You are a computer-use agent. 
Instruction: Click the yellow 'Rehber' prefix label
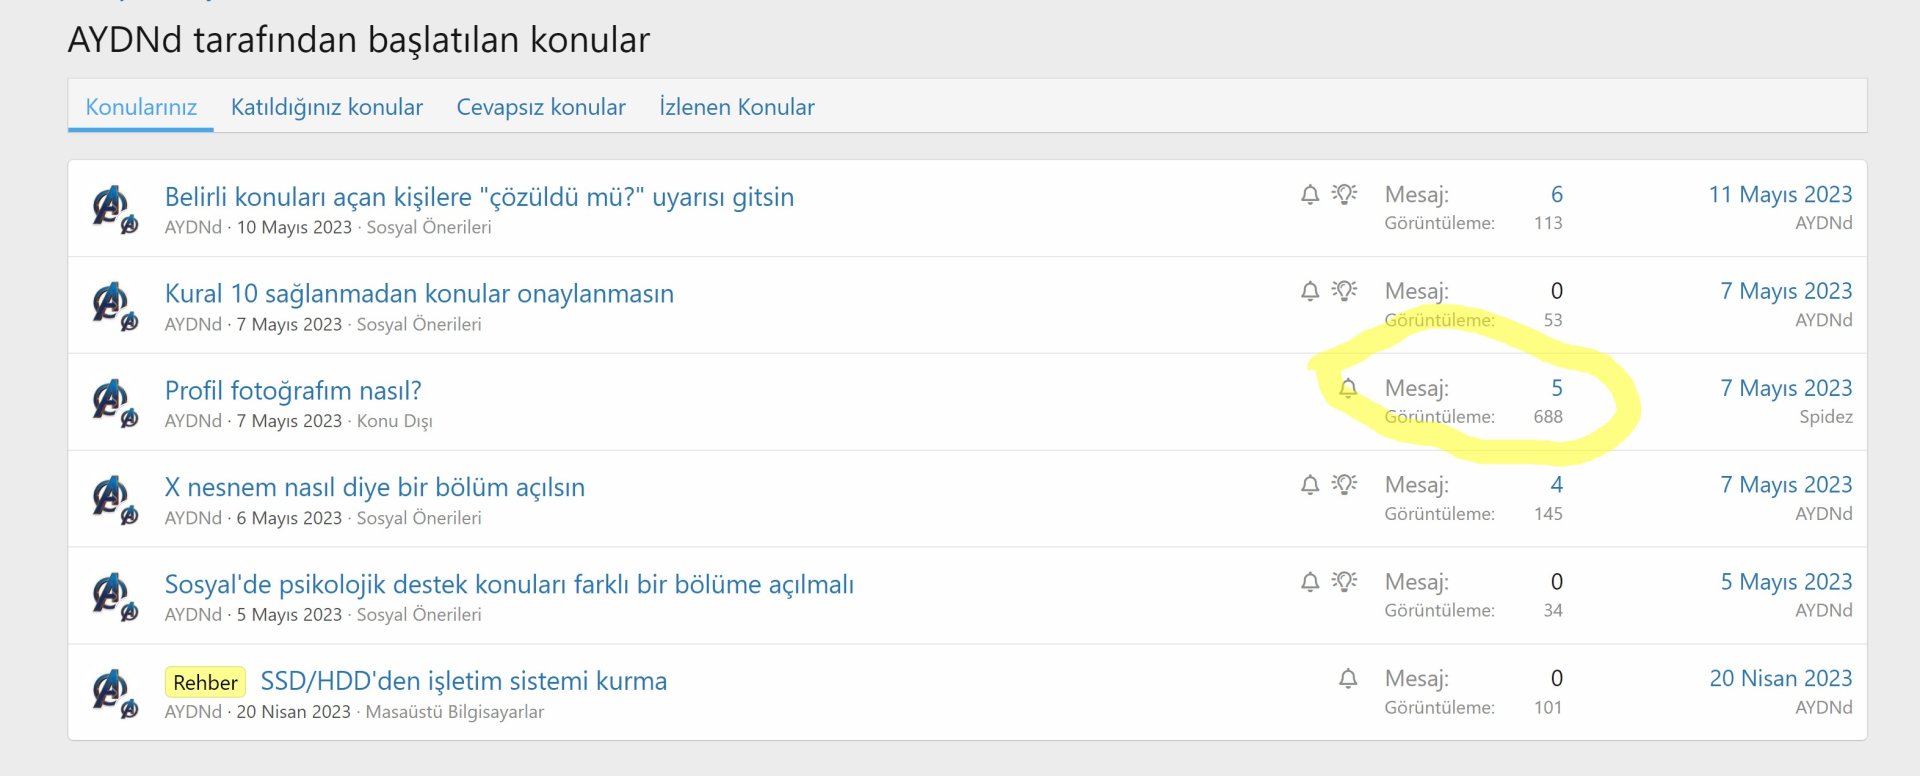(205, 682)
